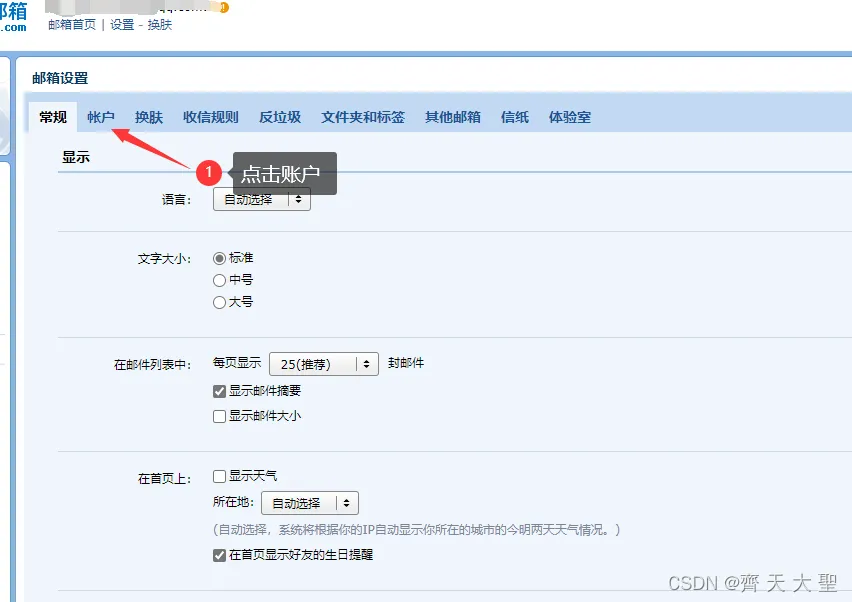
Task: Click the mailbox logo at top left
Action: tap(14, 16)
